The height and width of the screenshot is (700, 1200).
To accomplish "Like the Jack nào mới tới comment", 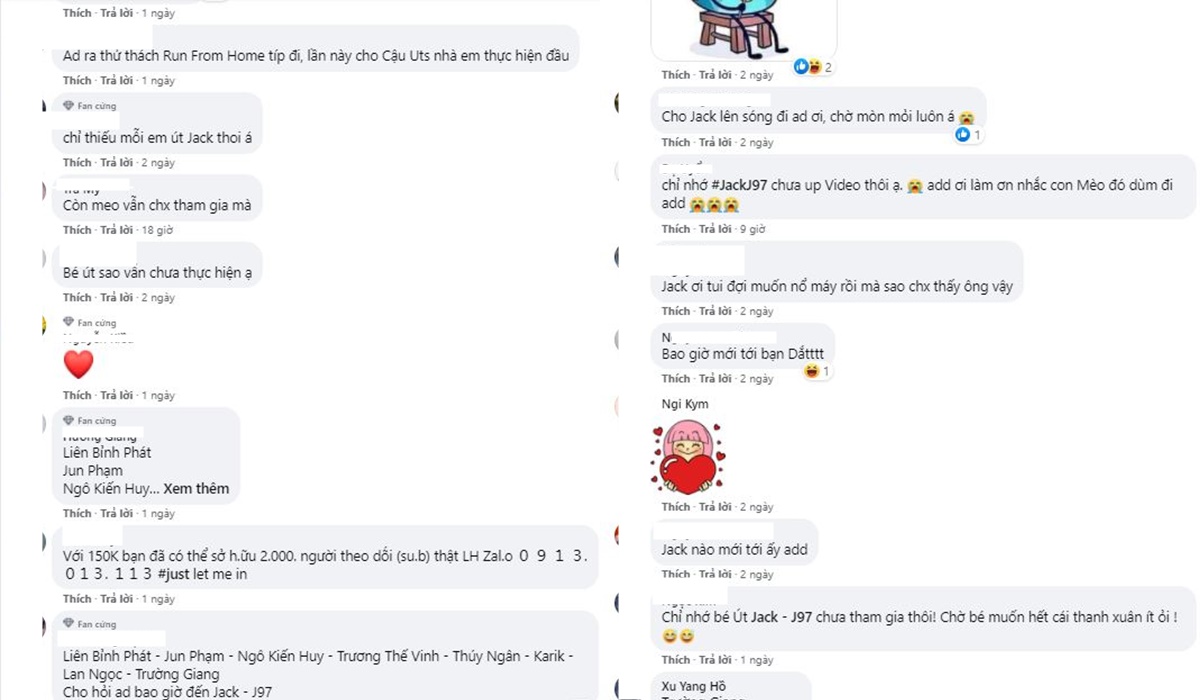I will click(x=676, y=574).
